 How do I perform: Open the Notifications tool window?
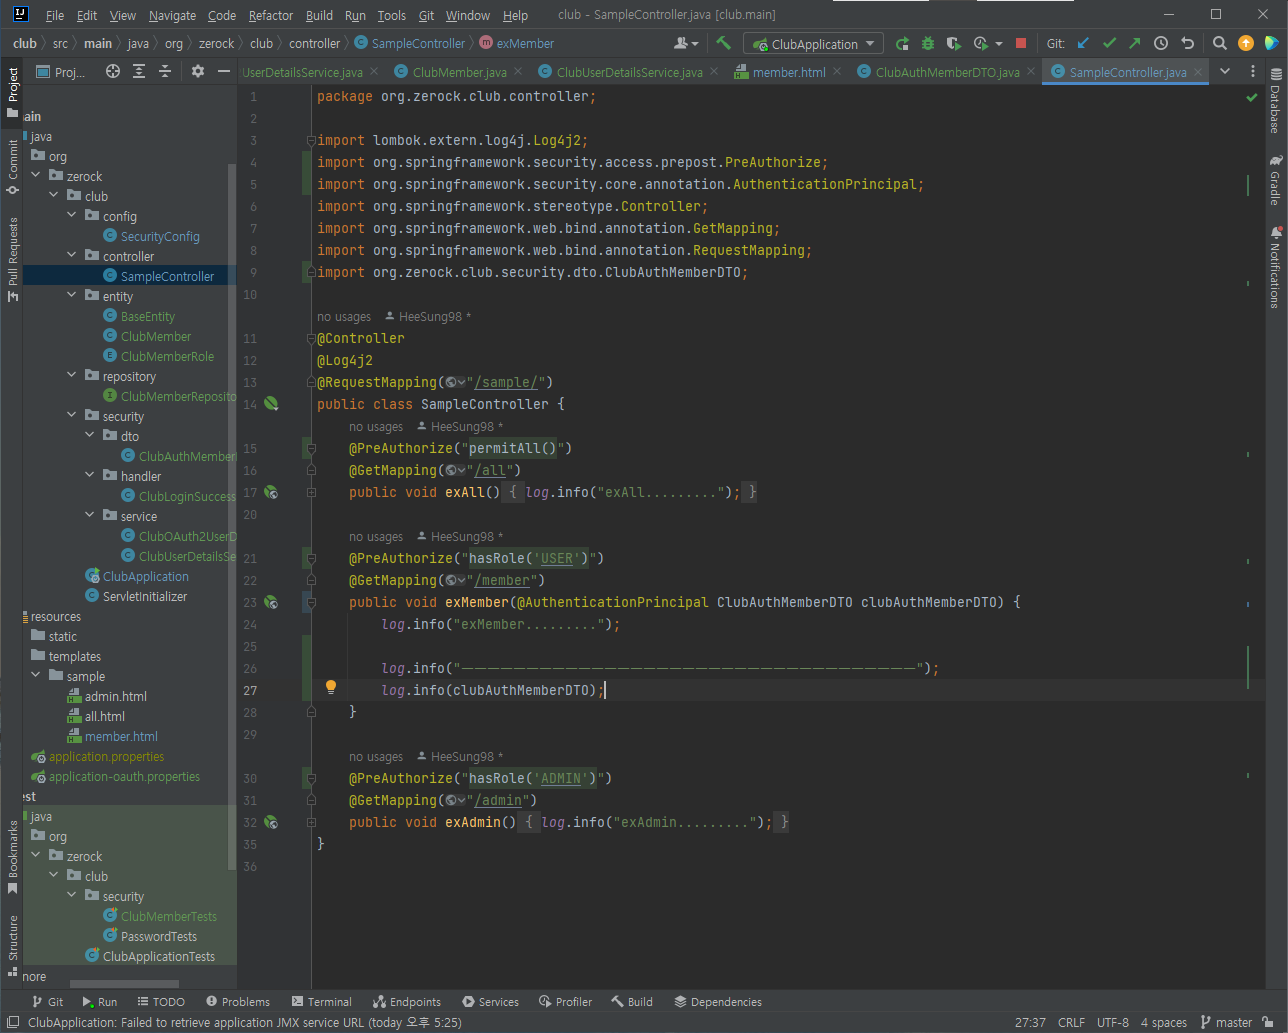[1275, 267]
